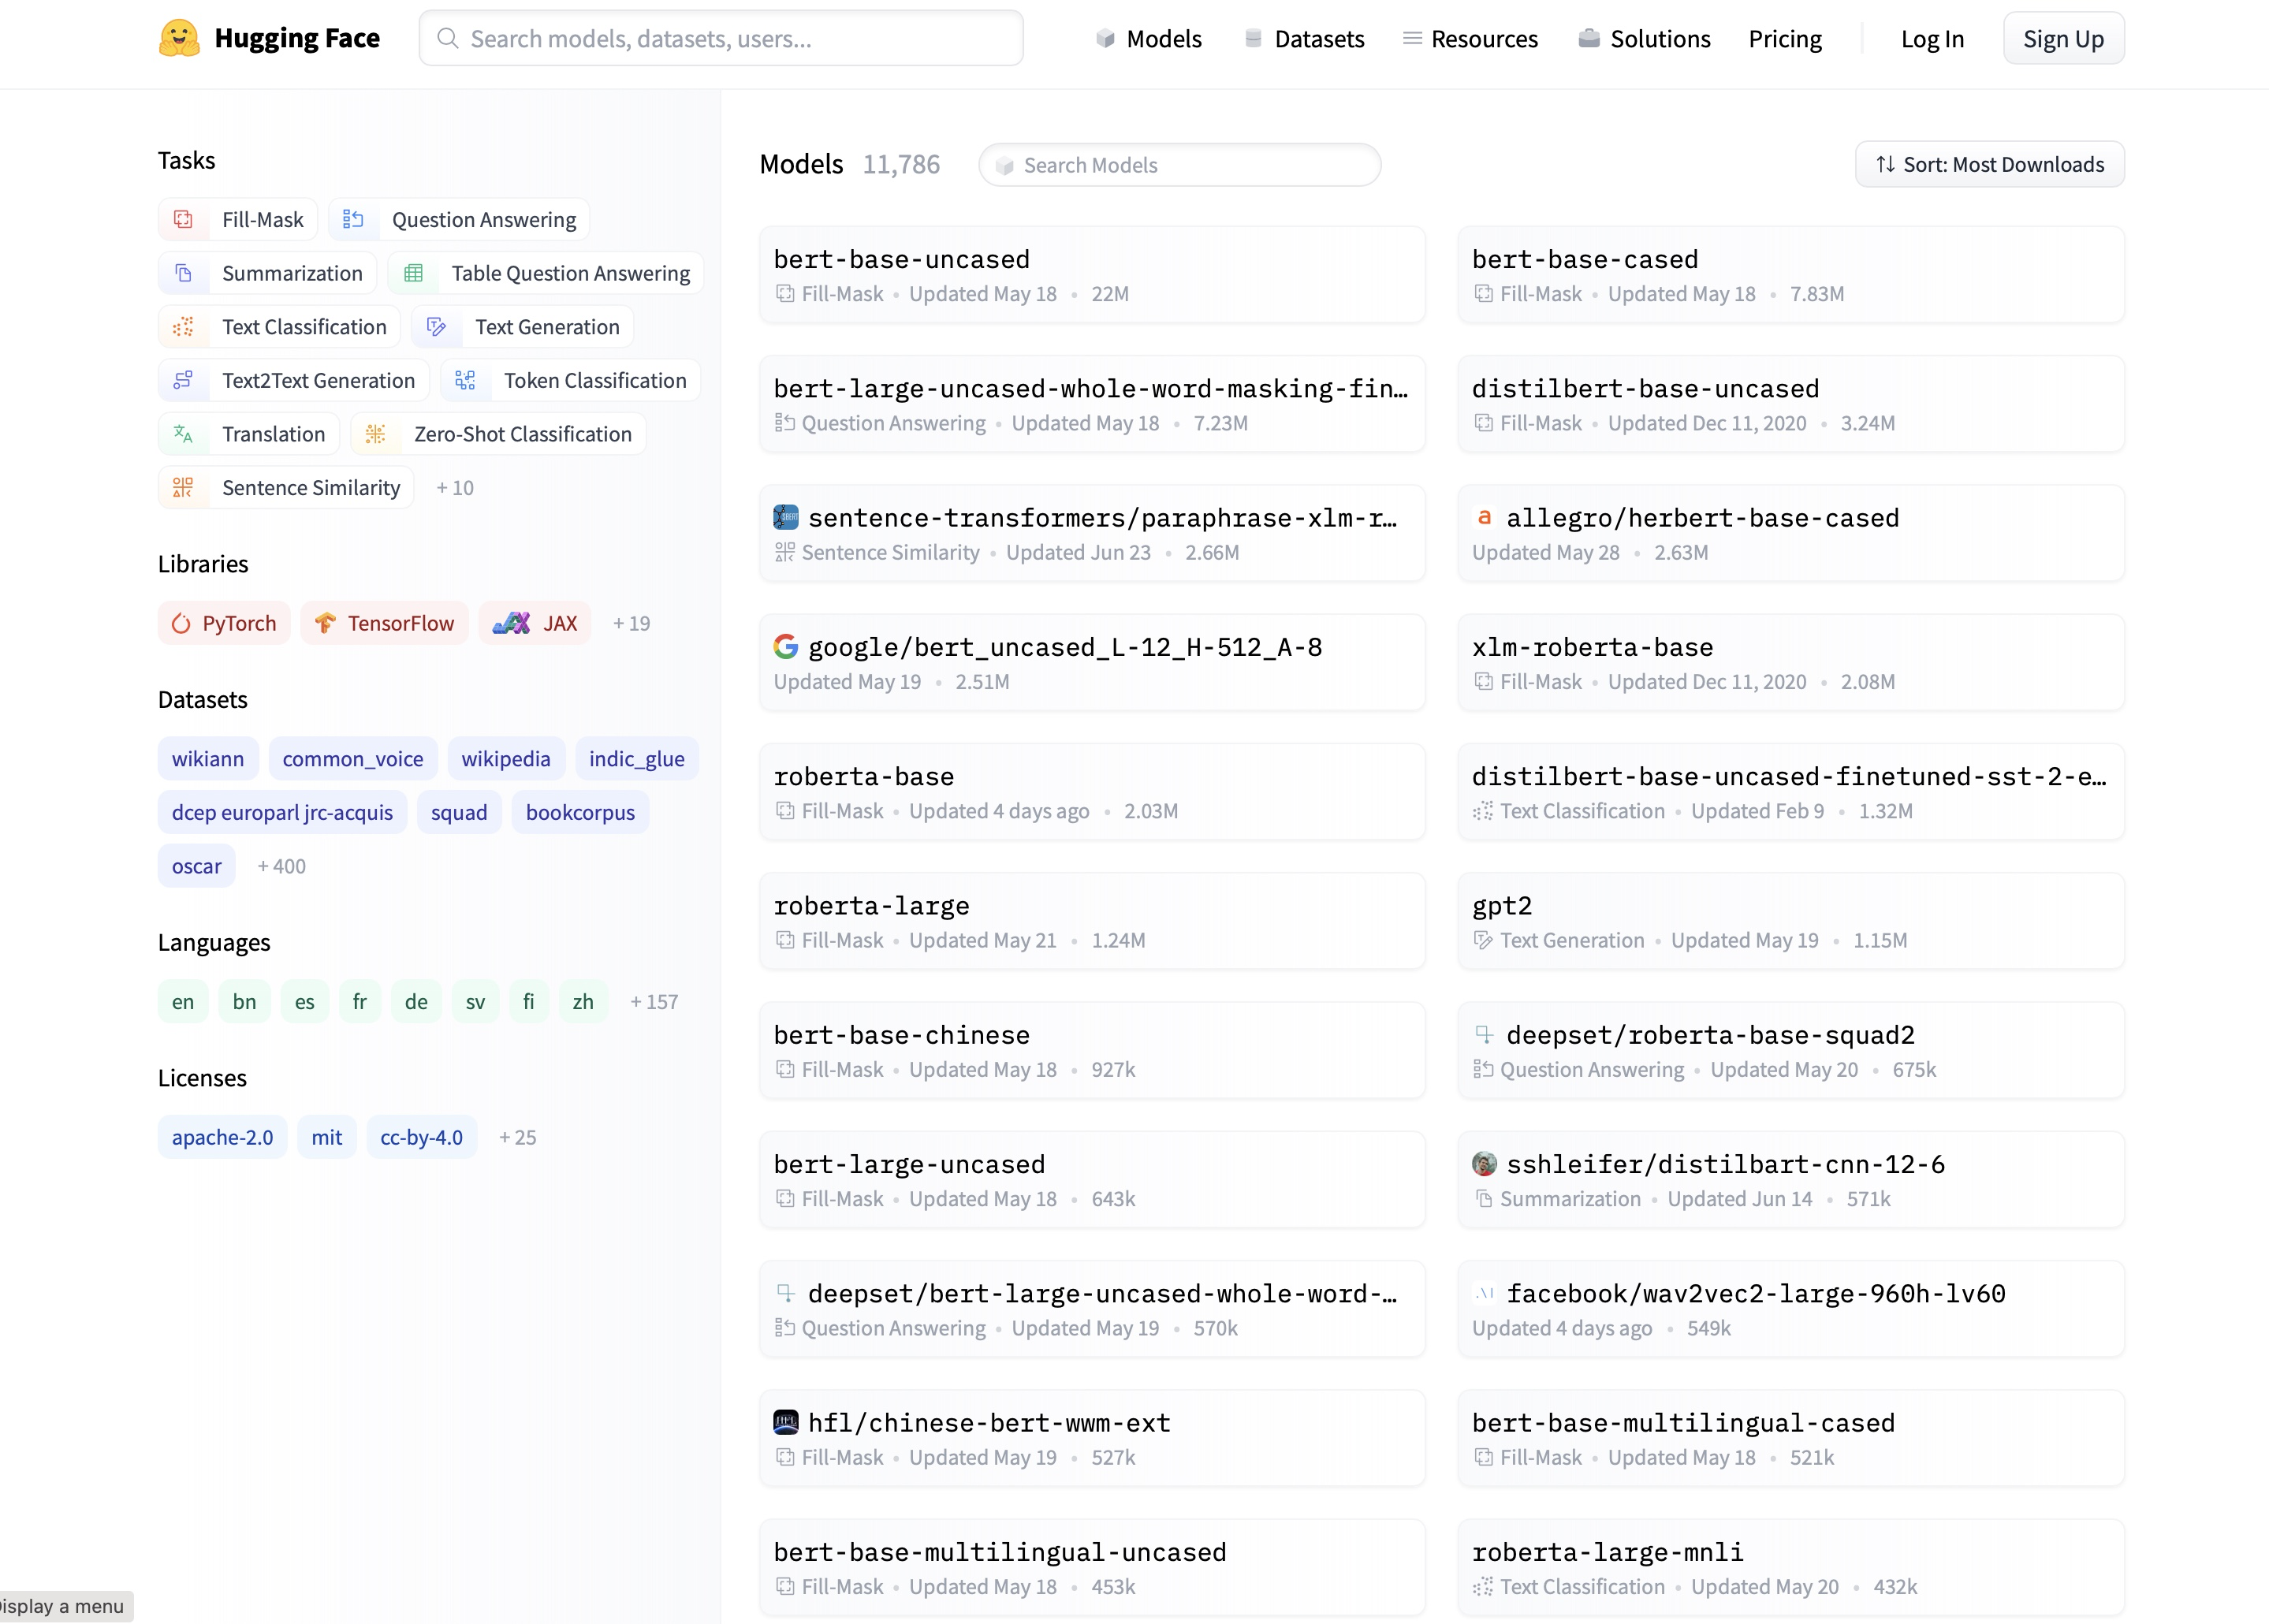Toggle the PyTorch library filter
This screenshot has width=2269, height=1624.
(224, 623)
